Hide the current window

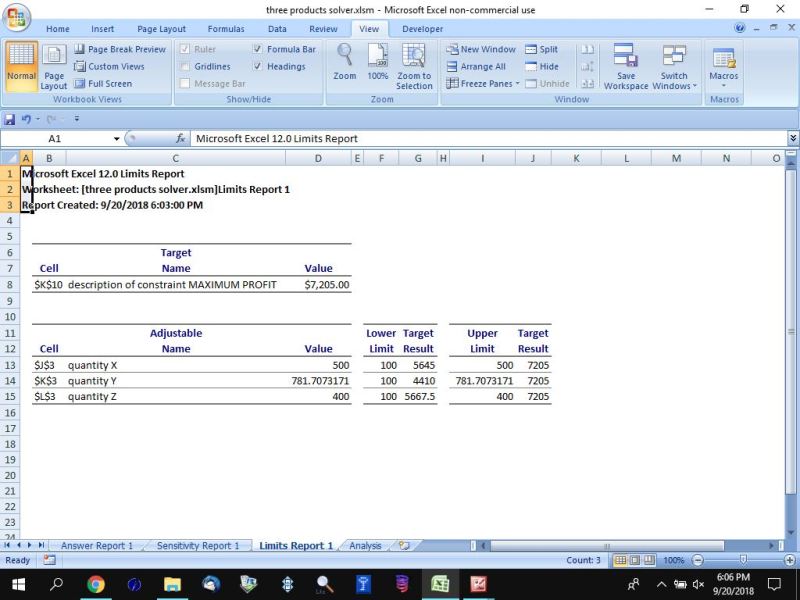[x=542, y=66]
